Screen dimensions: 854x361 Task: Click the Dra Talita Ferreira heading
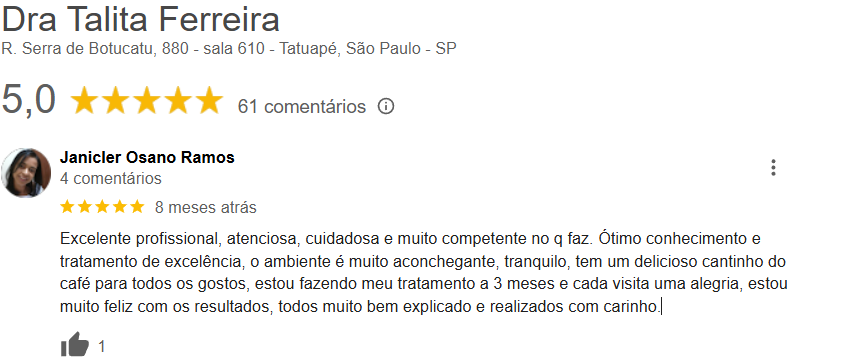[x=141, y=20]
